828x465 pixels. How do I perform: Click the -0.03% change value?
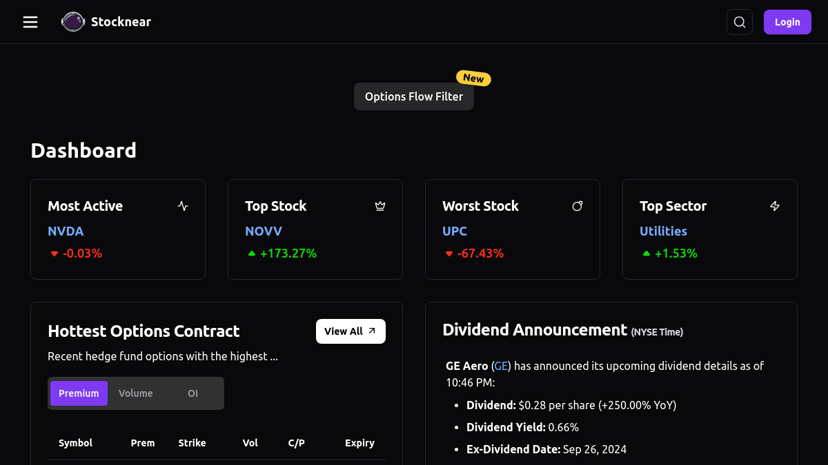[82, 253]
